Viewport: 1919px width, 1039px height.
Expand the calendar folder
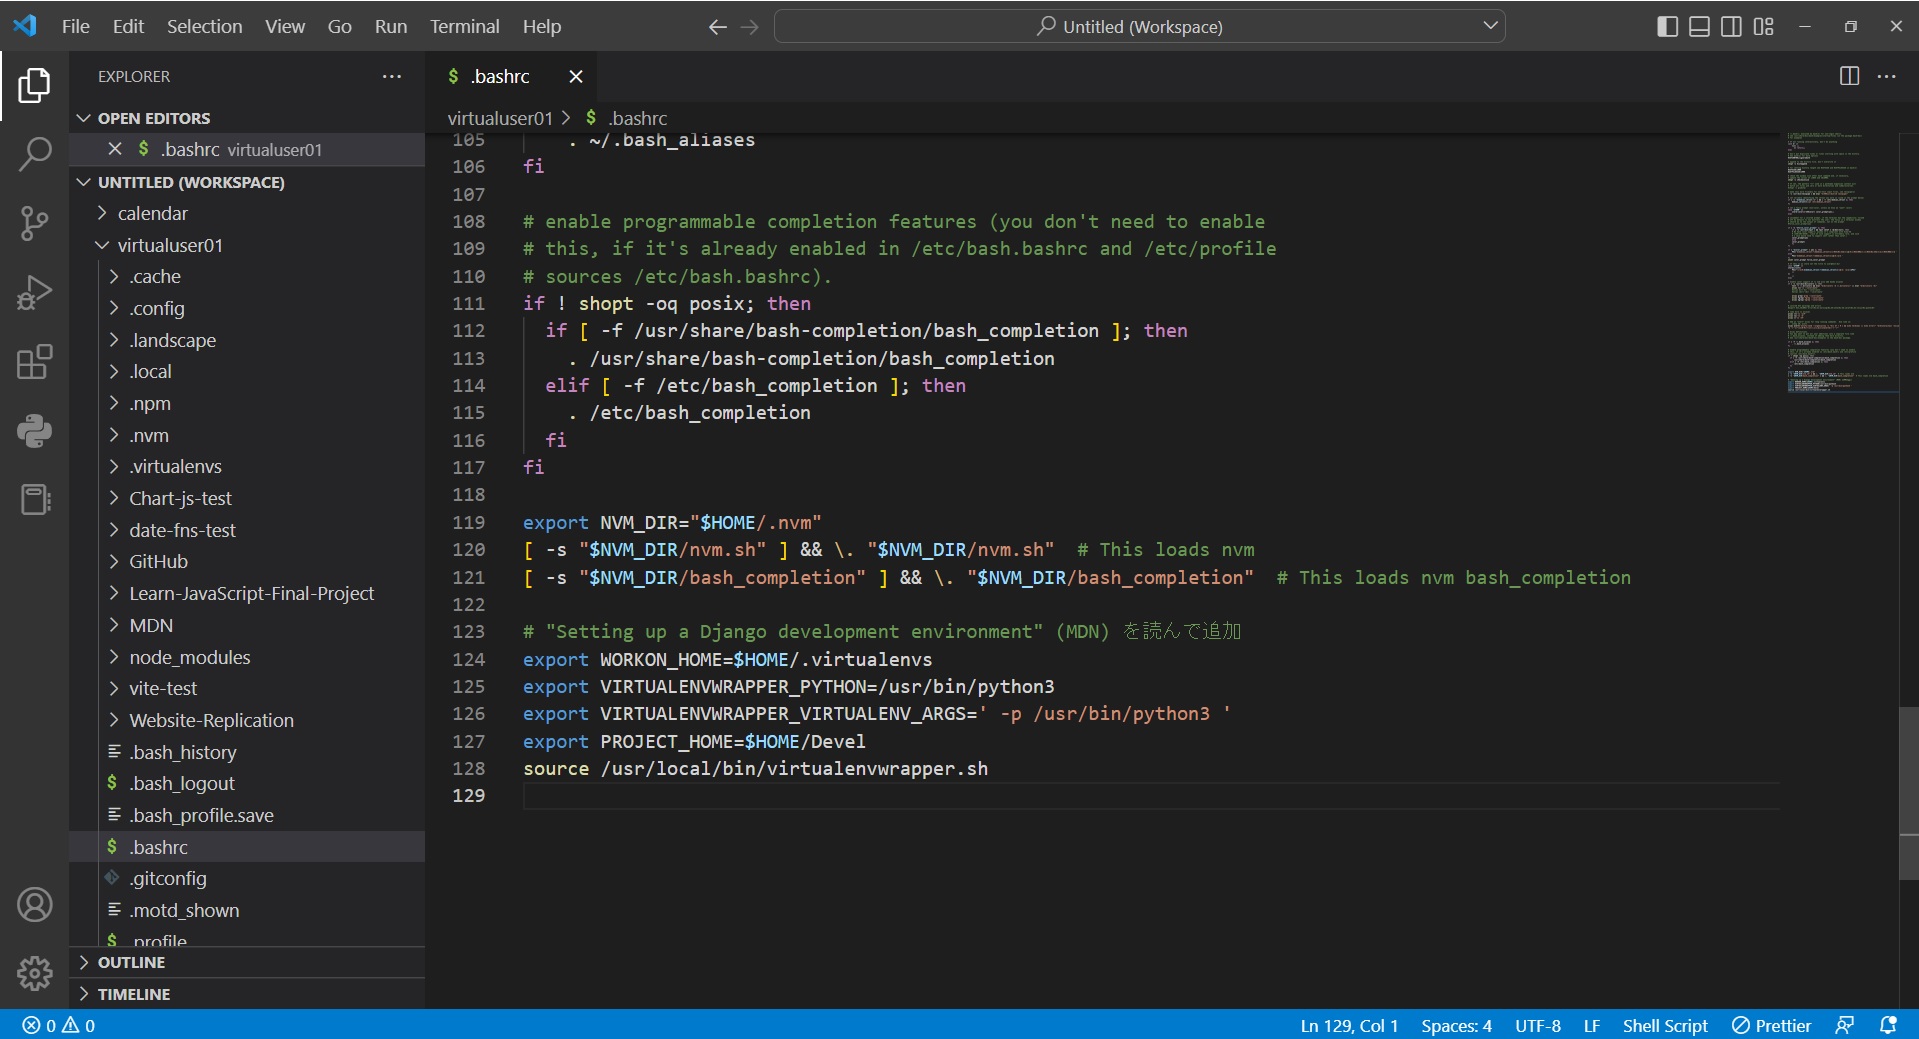(x=152, y=213)
